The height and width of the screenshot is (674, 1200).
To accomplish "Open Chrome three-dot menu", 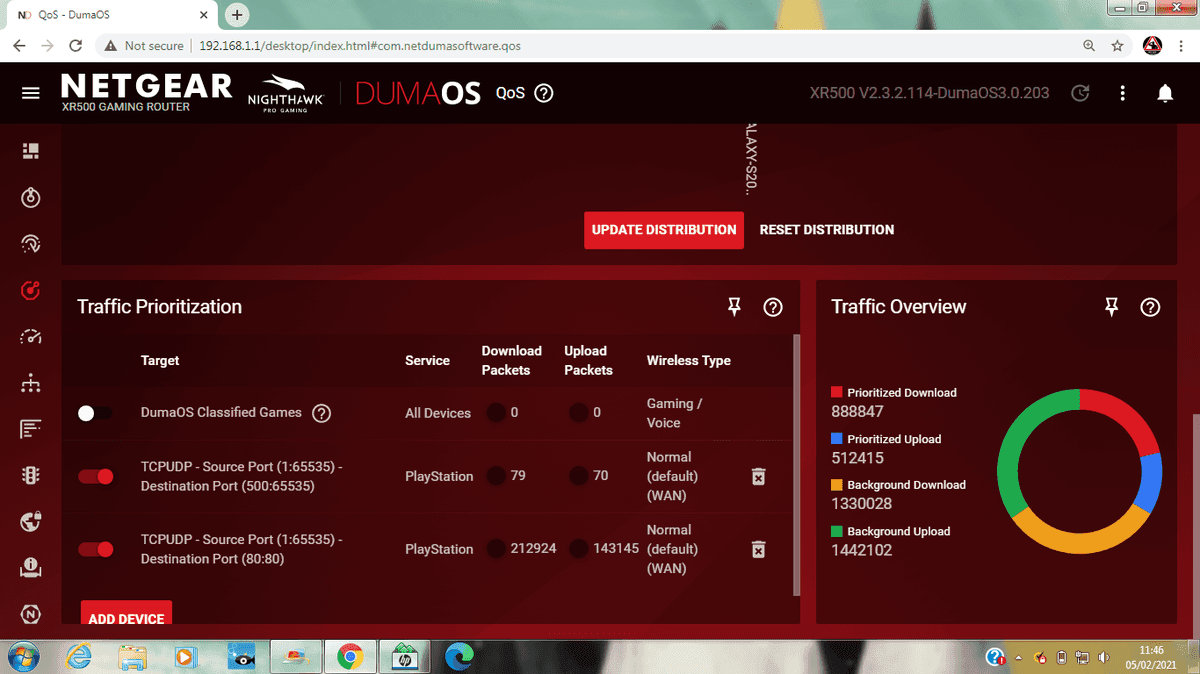I will (x=1182, y=46).
